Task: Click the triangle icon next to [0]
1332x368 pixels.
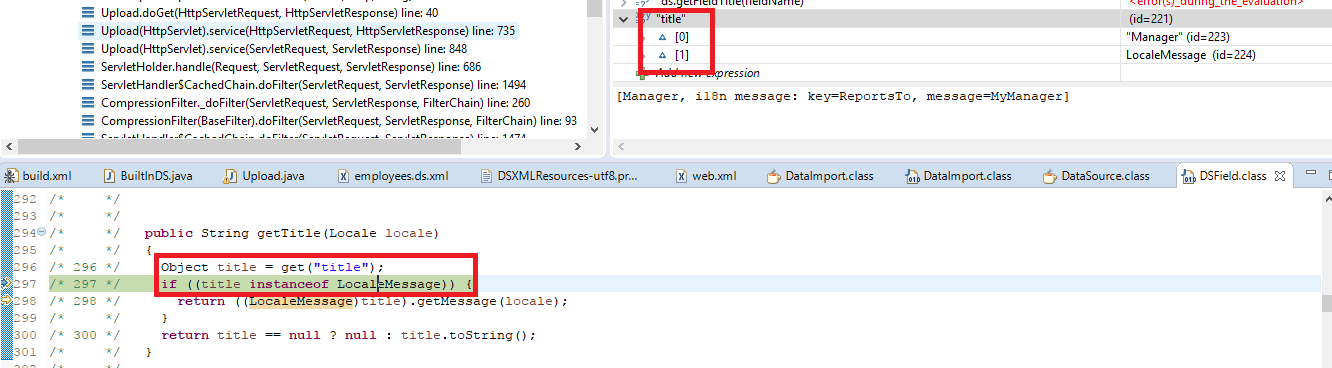Action: click(x=662, y=37)
